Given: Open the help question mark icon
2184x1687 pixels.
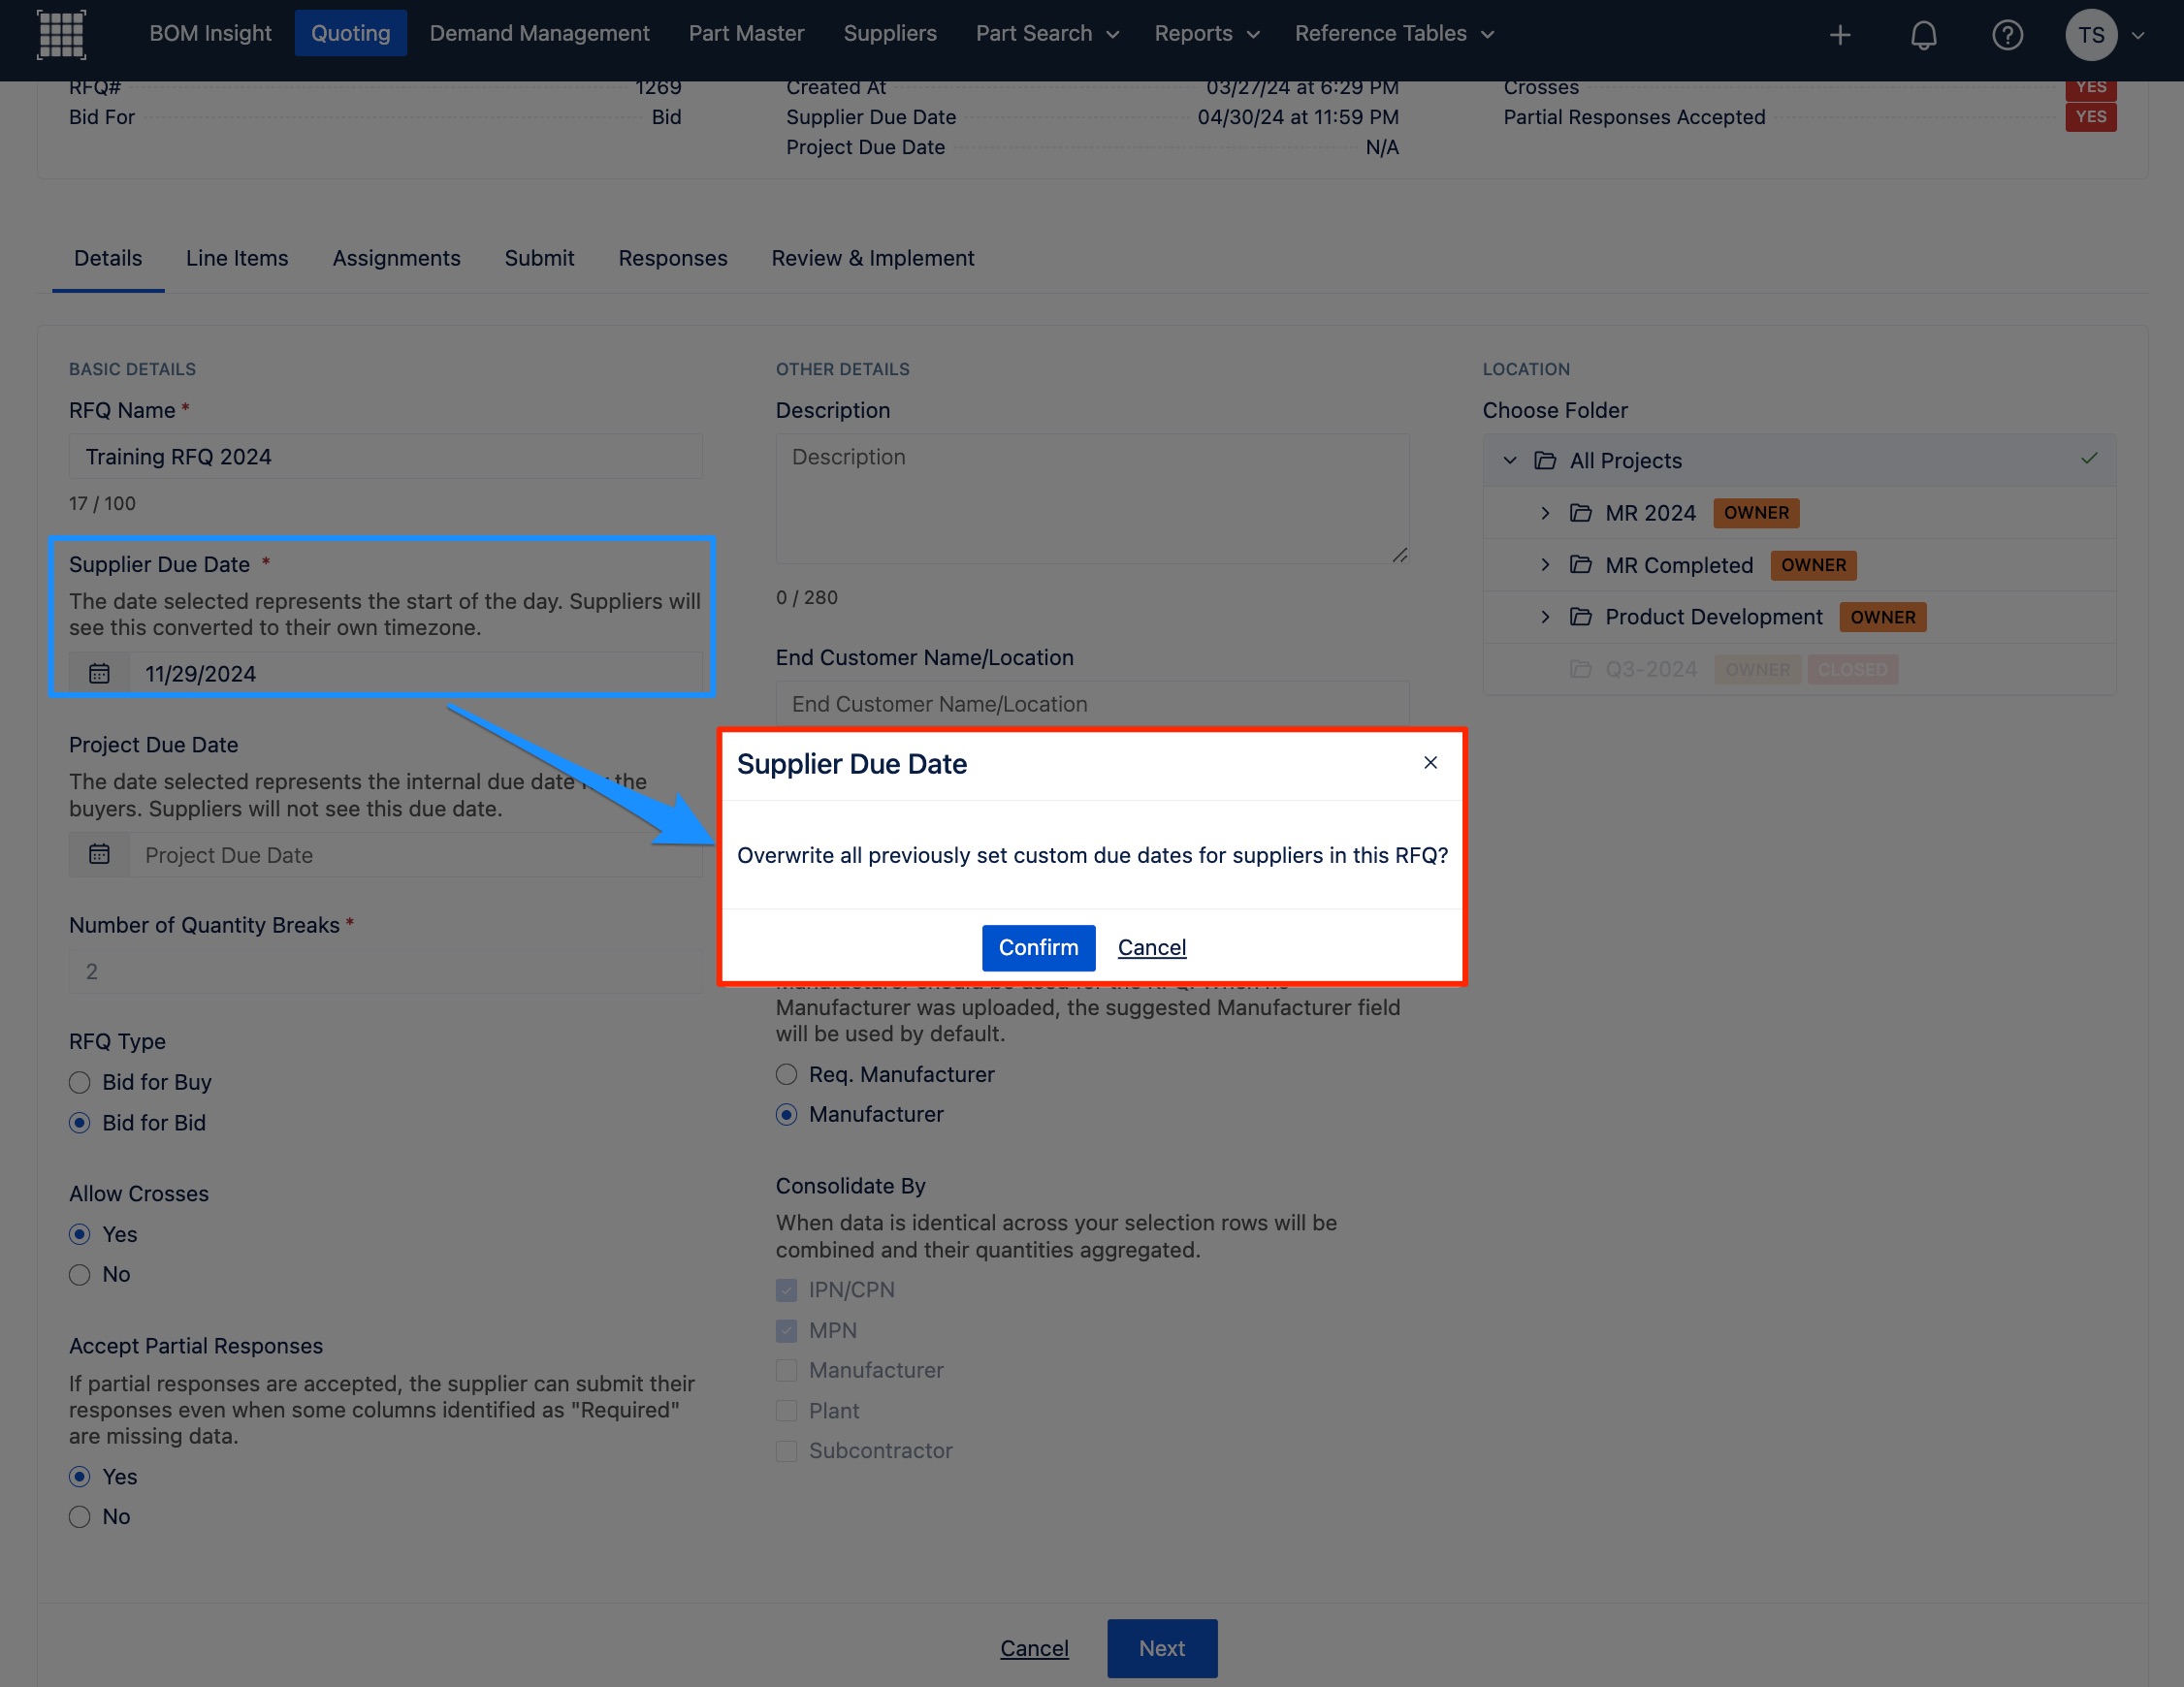Looking at the screenshot, I should pos(2007,35).
